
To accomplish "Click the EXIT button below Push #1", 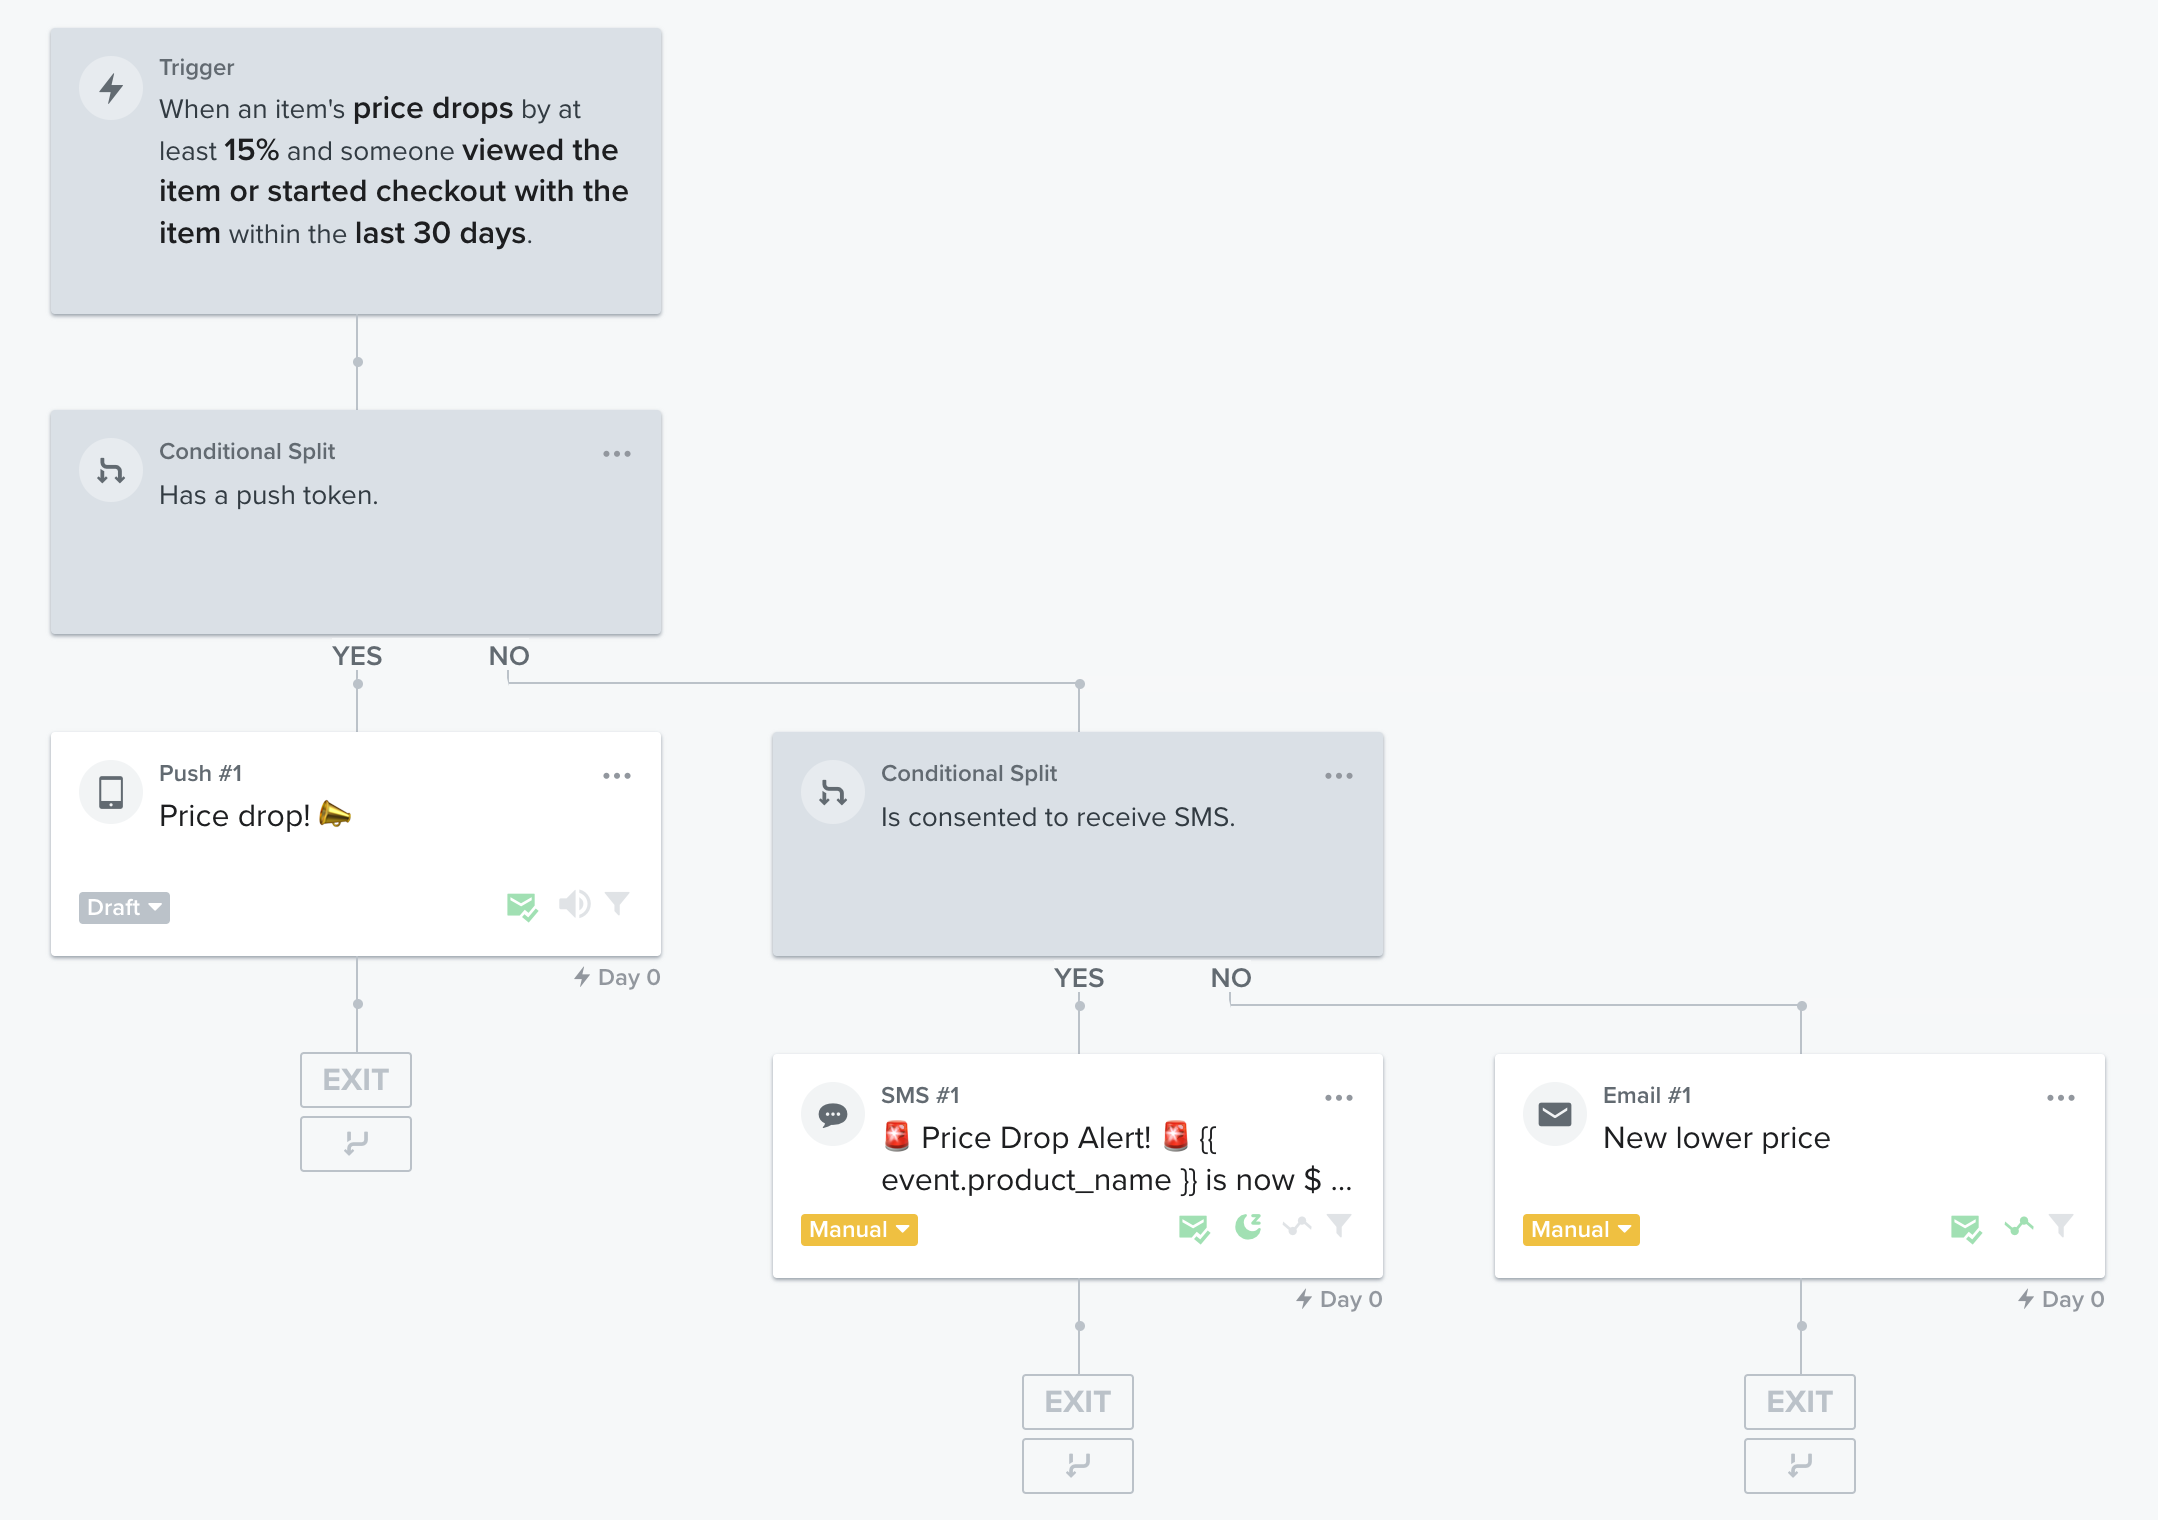I will (356, 1080).
